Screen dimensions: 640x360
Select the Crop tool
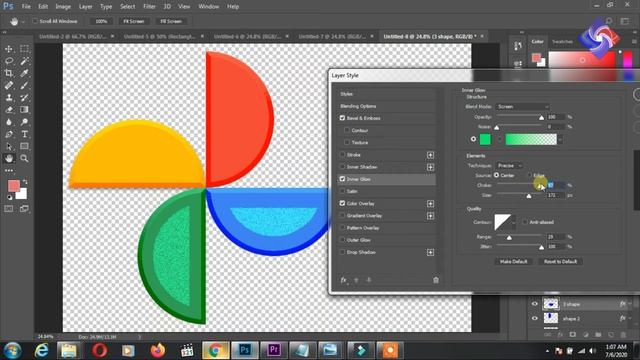pos(9,73)
